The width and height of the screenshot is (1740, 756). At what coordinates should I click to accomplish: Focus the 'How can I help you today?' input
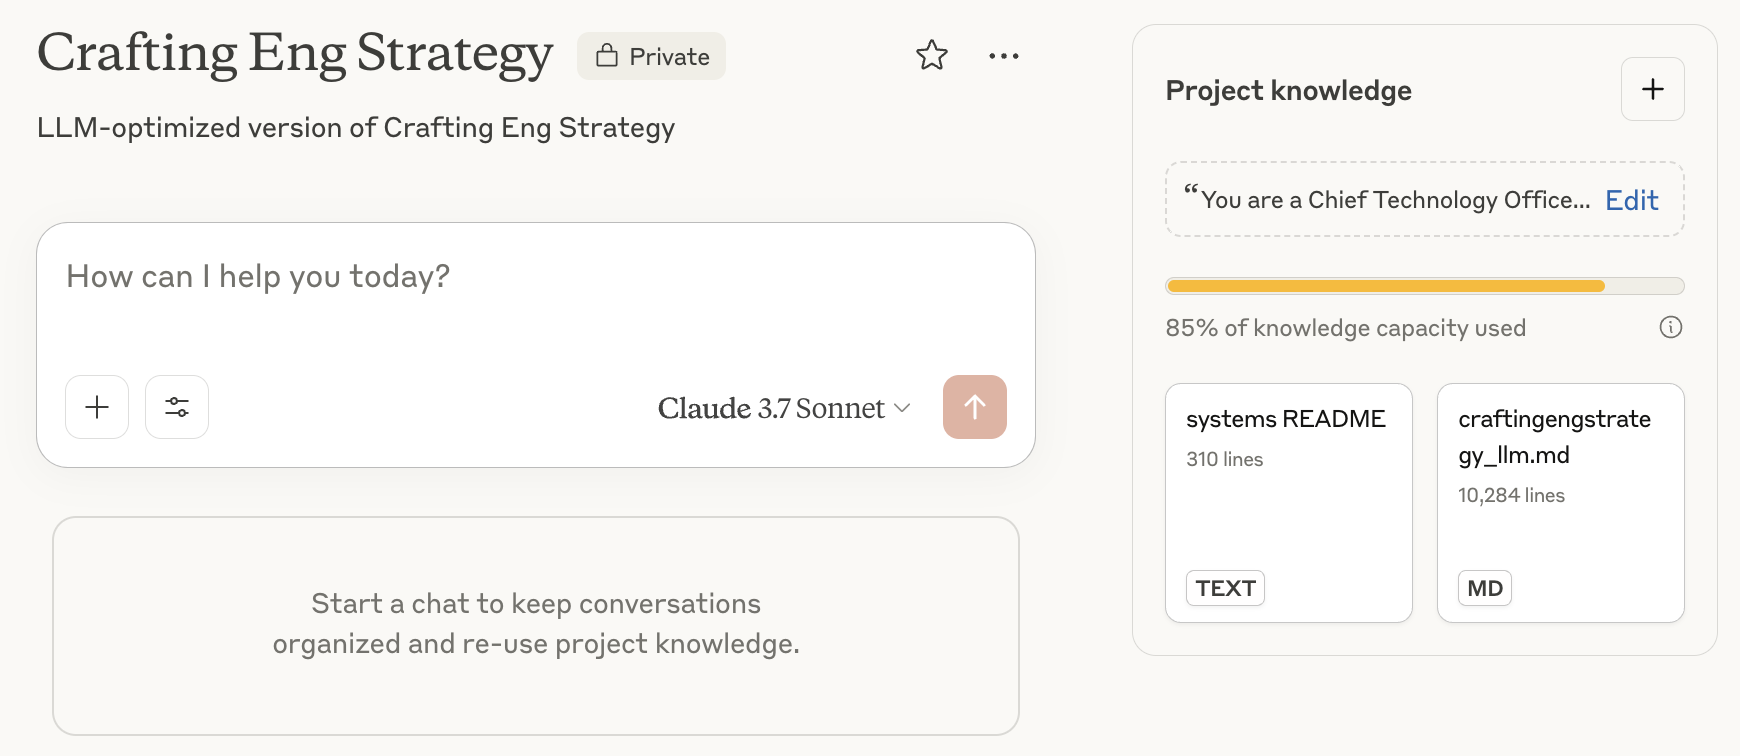[536, 277]
